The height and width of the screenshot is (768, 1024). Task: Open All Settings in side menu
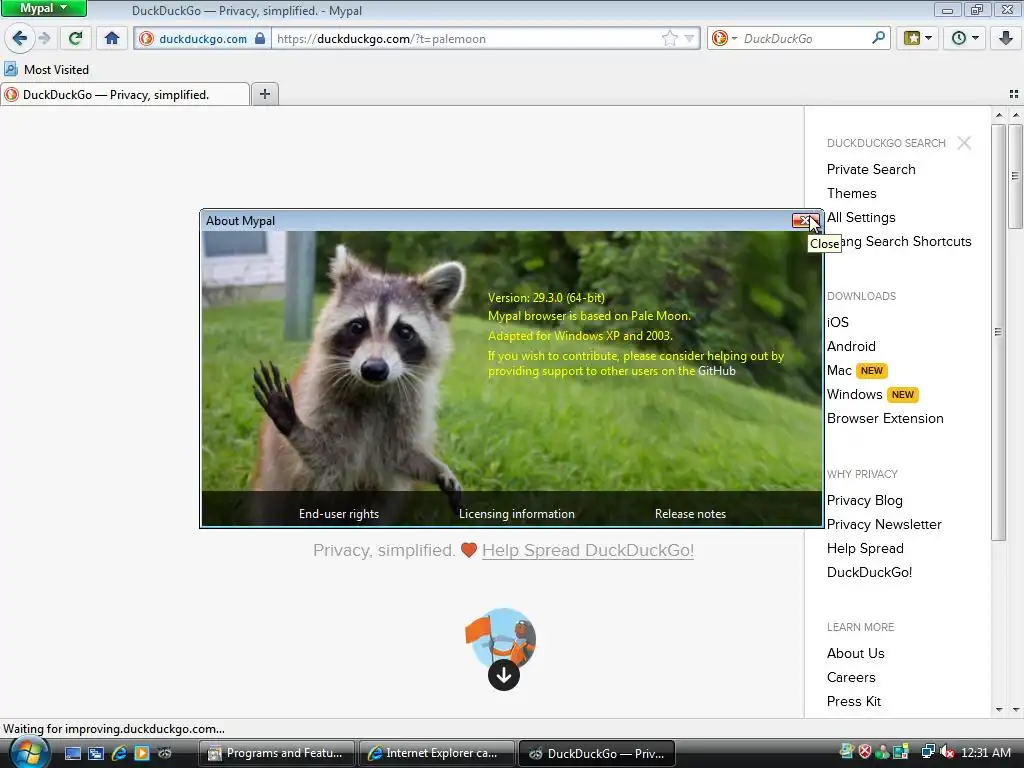pos(861,217)
